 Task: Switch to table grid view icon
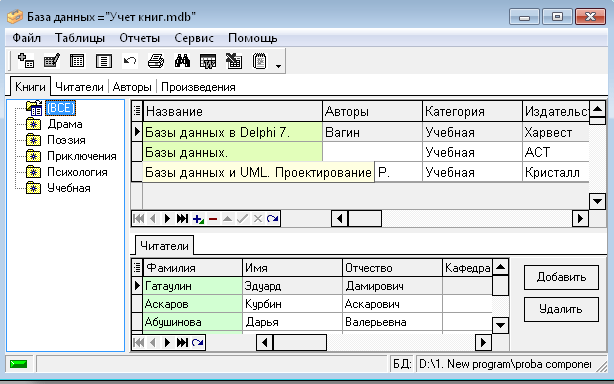(x=77, y=61)
